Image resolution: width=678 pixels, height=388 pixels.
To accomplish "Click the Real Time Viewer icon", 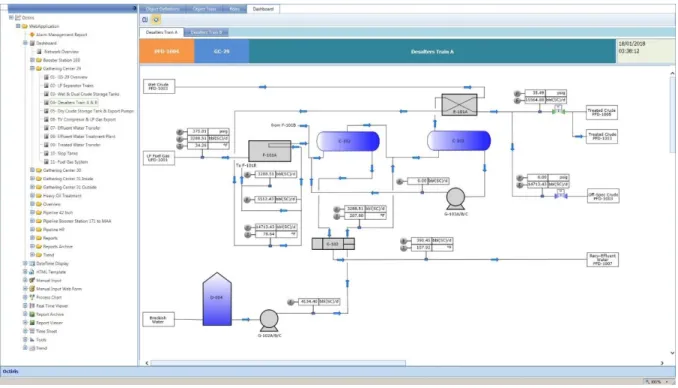I will click(x=32, y=306).
